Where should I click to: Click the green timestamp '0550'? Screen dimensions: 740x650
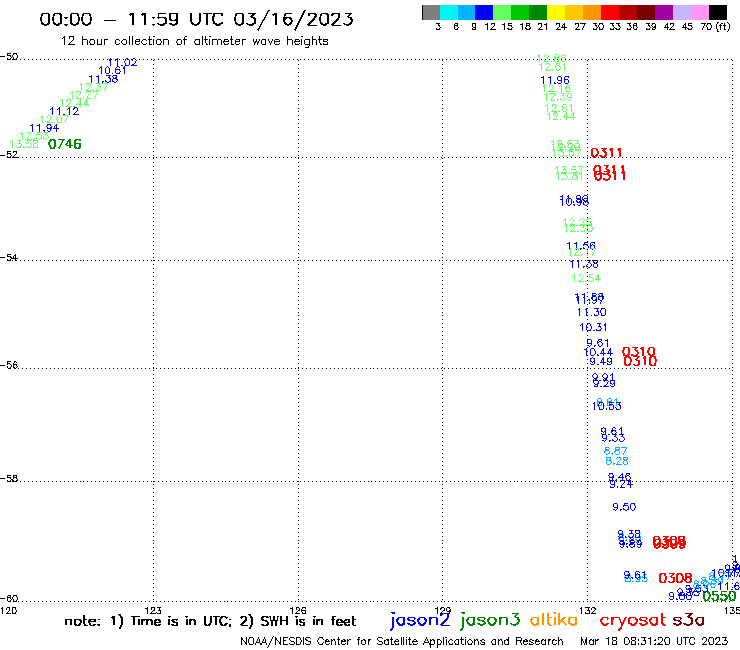719,597
